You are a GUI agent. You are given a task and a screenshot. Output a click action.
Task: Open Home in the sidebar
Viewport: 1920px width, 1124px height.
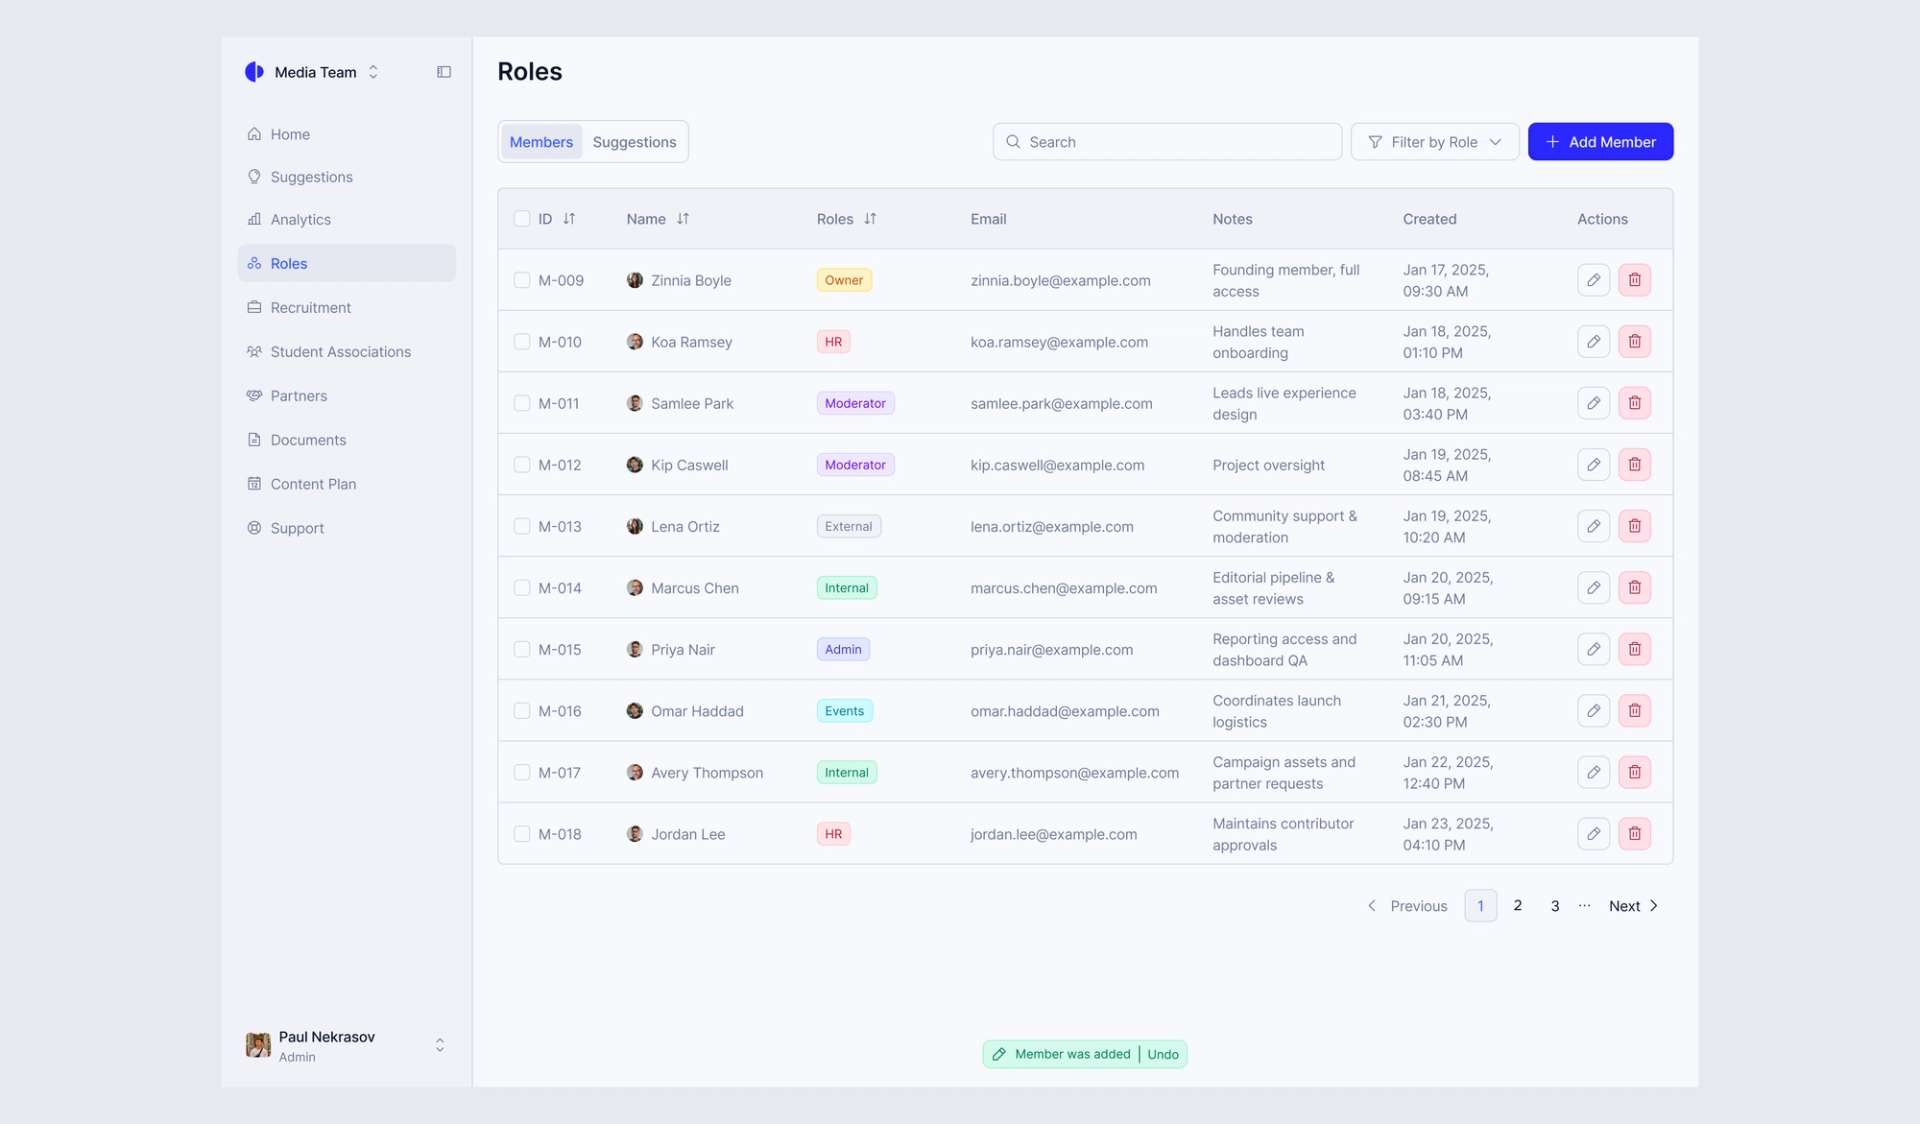347,134
